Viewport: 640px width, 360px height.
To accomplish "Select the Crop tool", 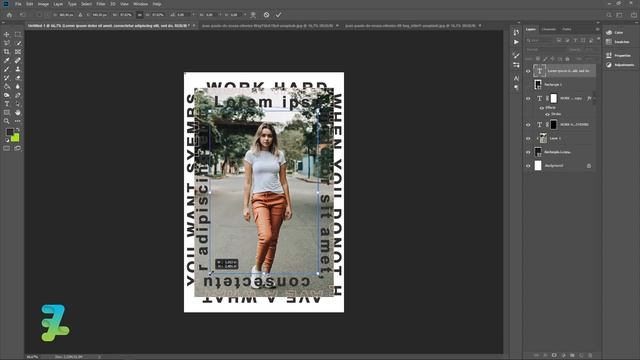I will 7,52.
